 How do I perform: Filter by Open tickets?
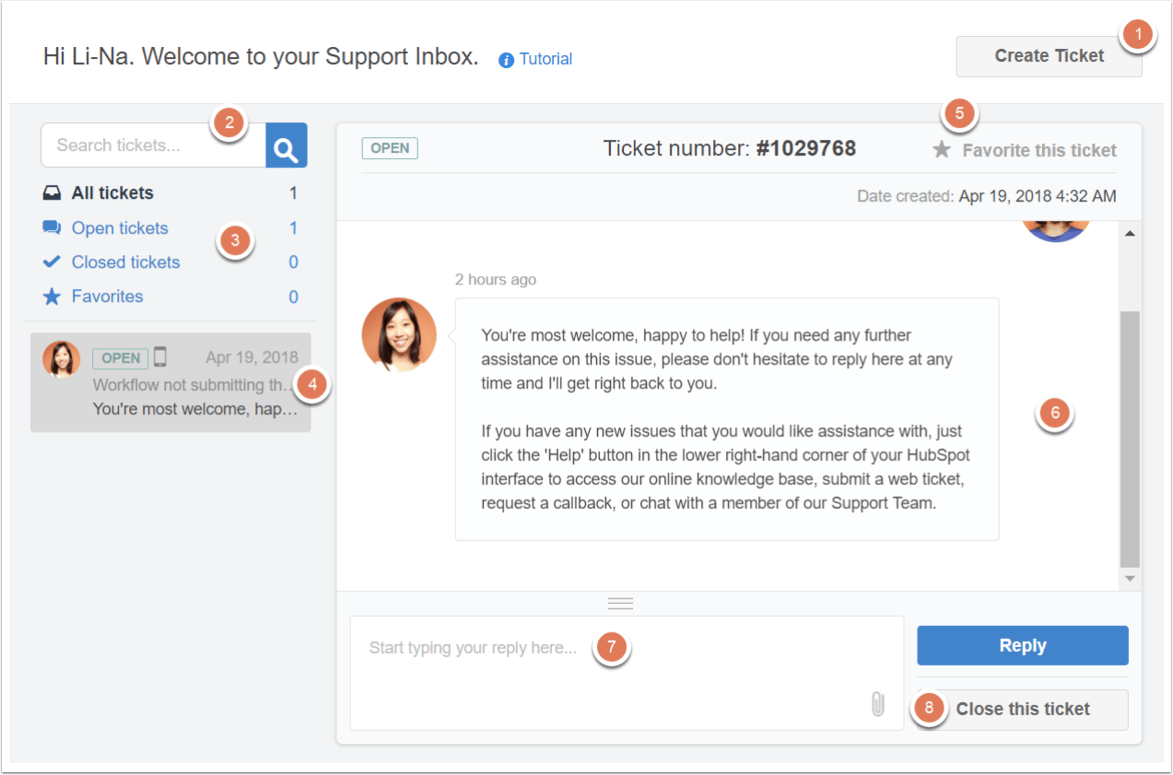(x=120, y=228)
